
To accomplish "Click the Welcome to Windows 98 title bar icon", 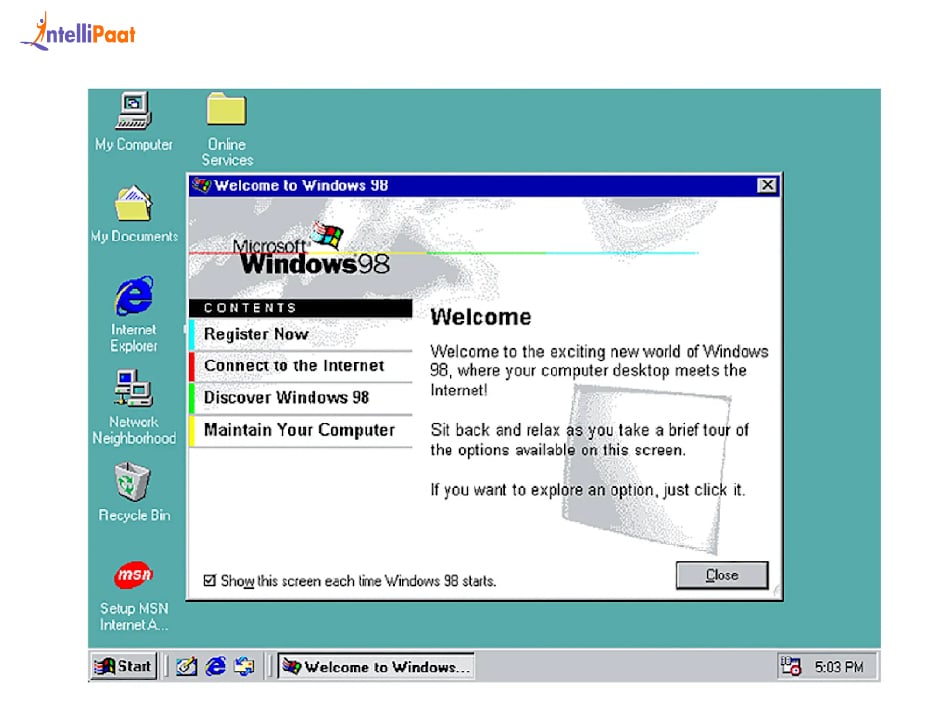I will point(201,185).
